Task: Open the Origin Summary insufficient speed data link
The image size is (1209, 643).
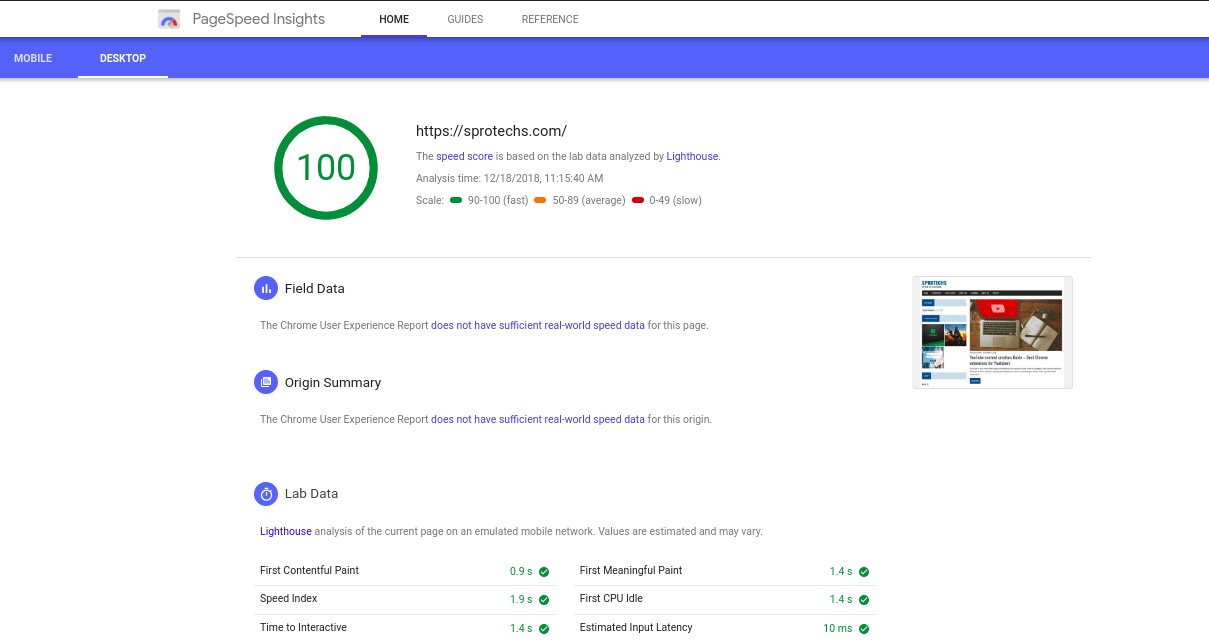Action: [538, 419]
